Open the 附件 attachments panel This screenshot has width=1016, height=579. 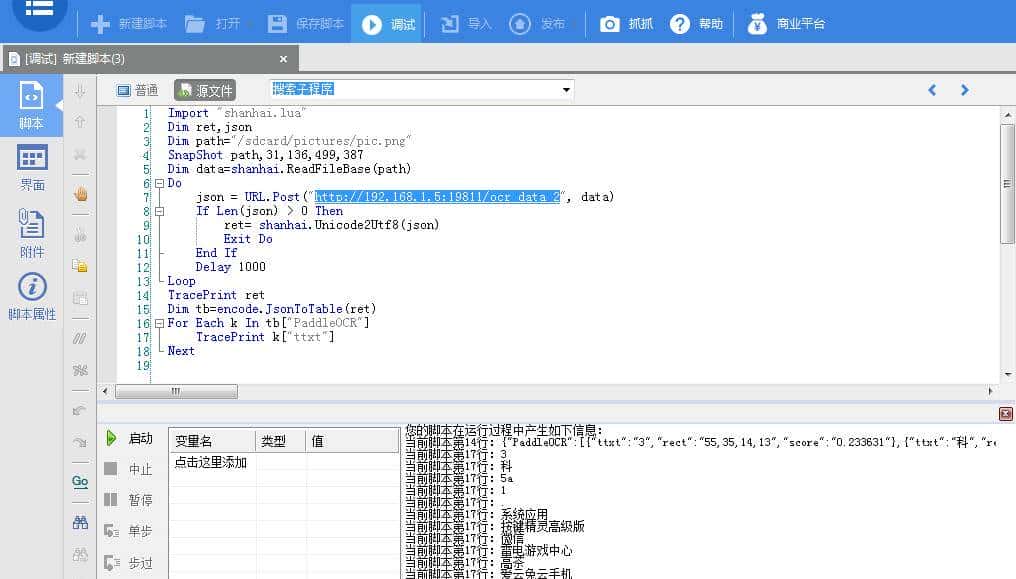[32, 234]
